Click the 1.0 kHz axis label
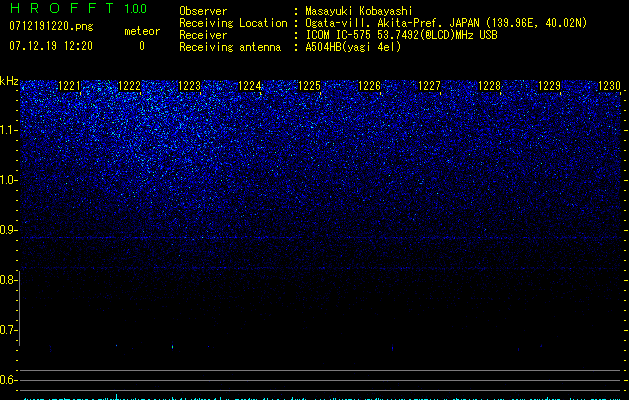Viewport: 629px width, 400px height. tap(9, 180)
